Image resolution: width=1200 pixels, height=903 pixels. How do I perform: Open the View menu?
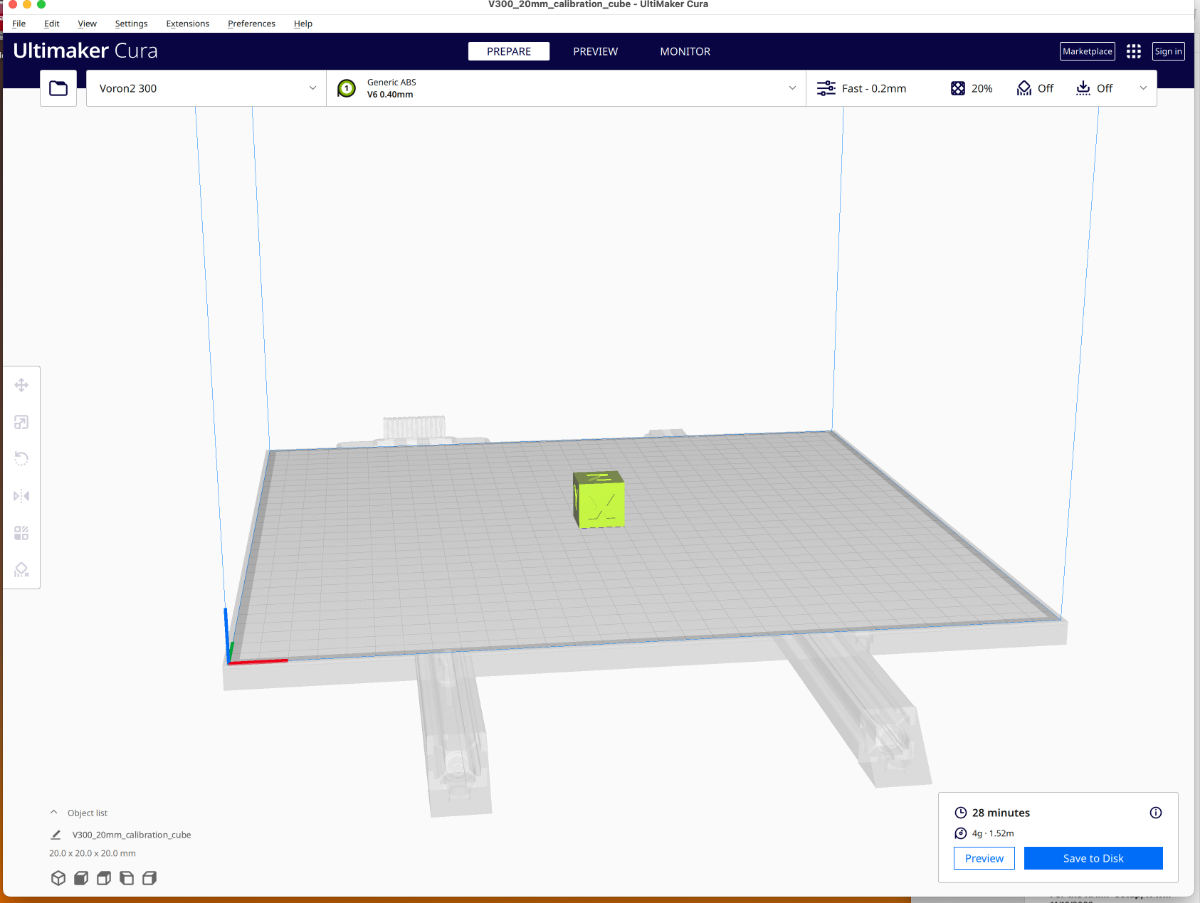click(x=87, y=23)
